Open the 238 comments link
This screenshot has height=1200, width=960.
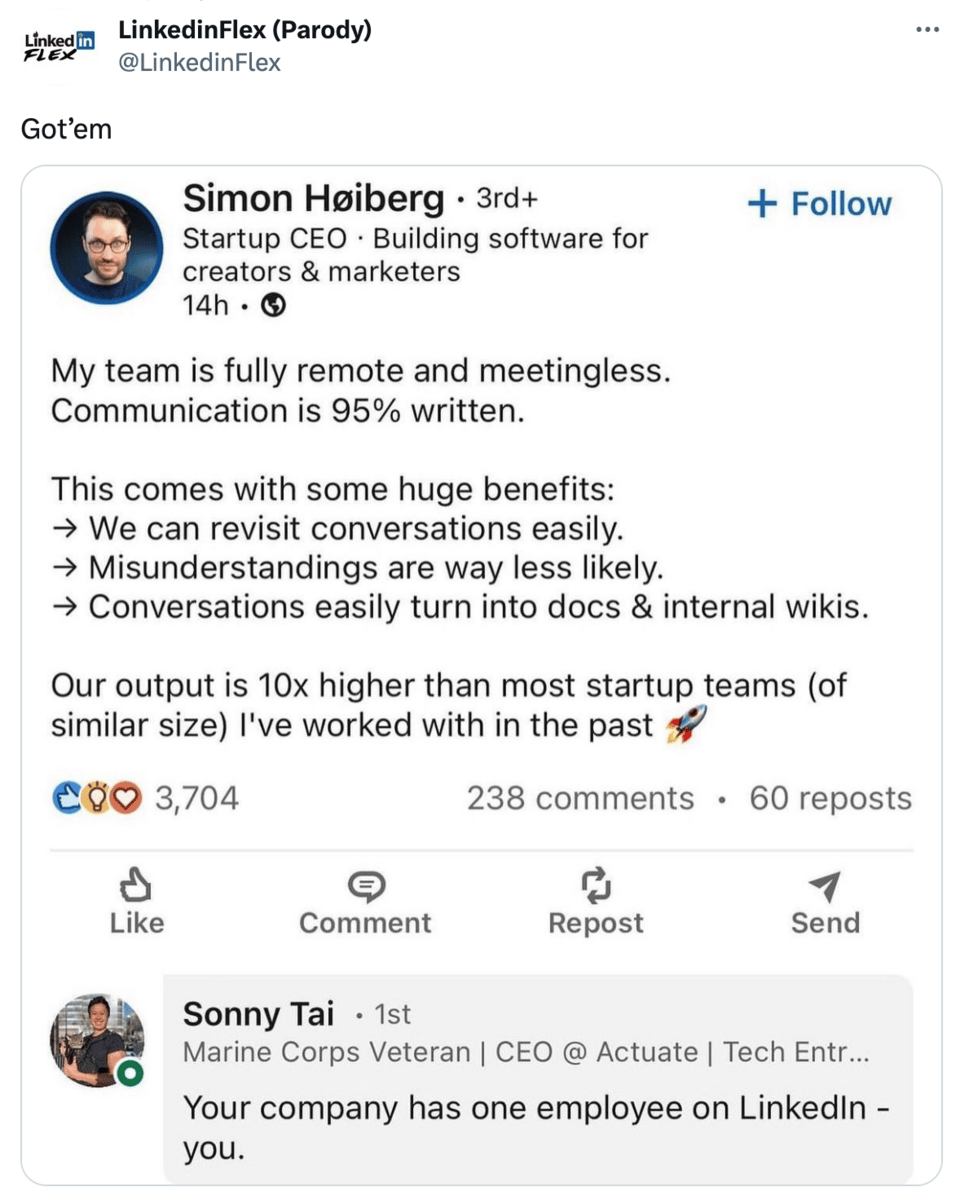[580, 798]
